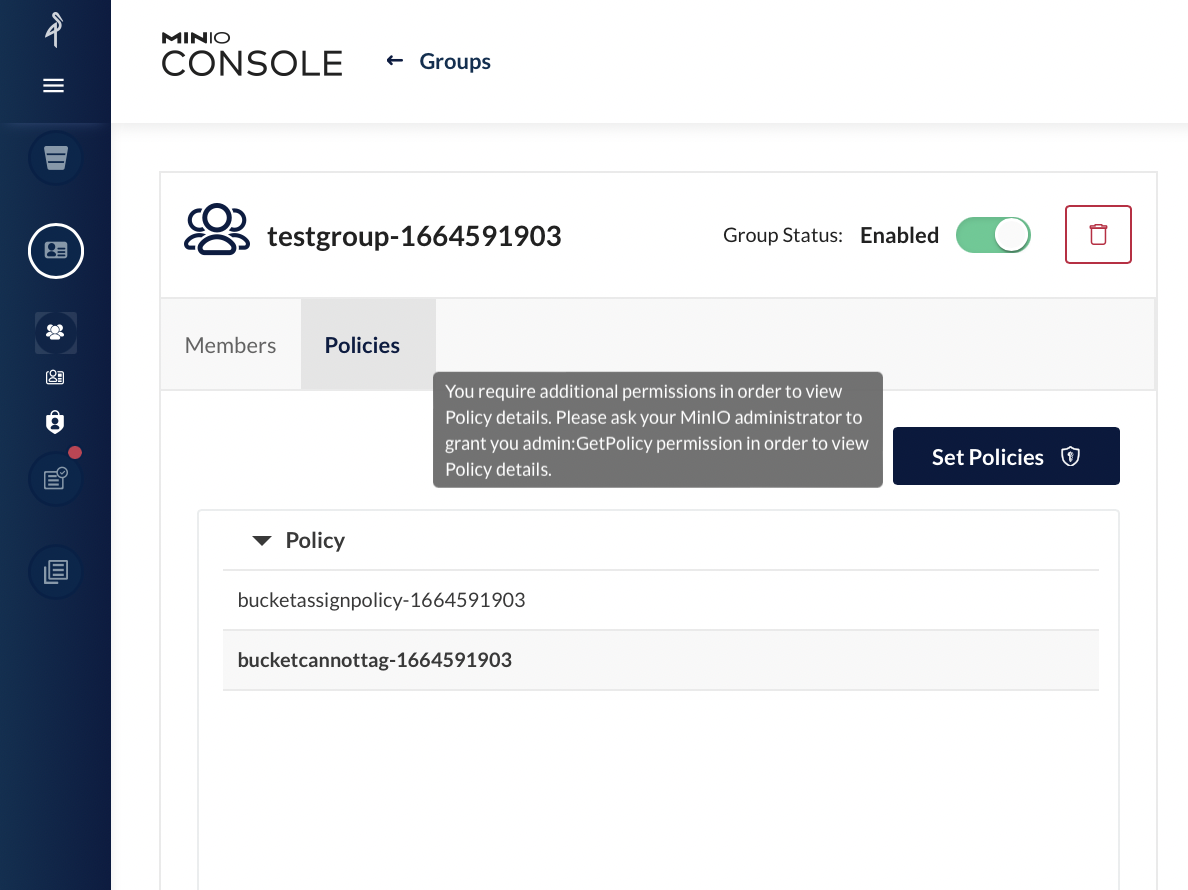The image size is (1188, 890).
Task: Open the hamburger menu in sidebar
Action: pos(53,86)
